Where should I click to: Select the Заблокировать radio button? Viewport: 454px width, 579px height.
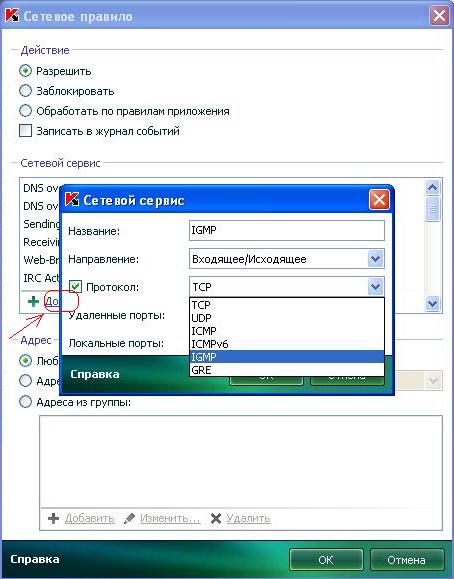pyautogui.click(x=25, y=91)
